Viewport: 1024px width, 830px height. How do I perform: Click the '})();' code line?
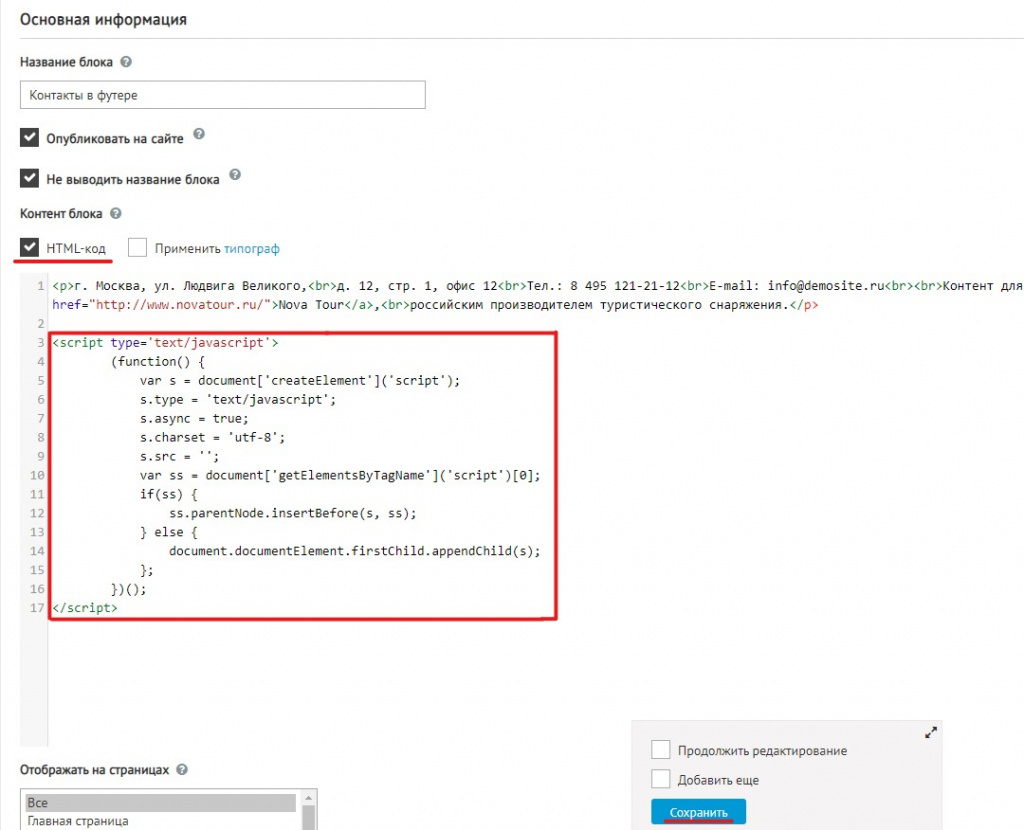click(x=129, y=589)
